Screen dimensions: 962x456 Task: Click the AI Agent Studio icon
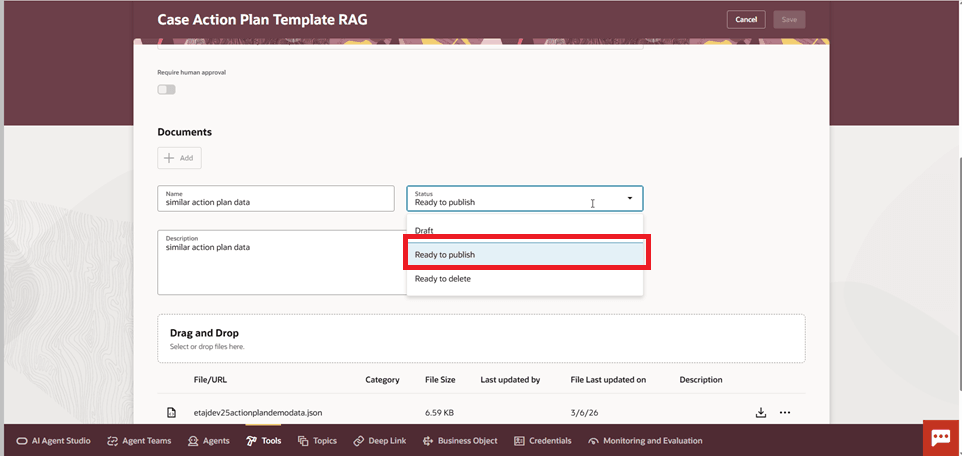point(22,441)
